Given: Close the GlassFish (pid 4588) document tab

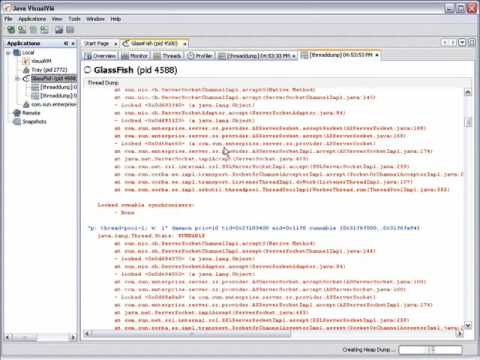Looking at the screenshot, I should 185,44.
